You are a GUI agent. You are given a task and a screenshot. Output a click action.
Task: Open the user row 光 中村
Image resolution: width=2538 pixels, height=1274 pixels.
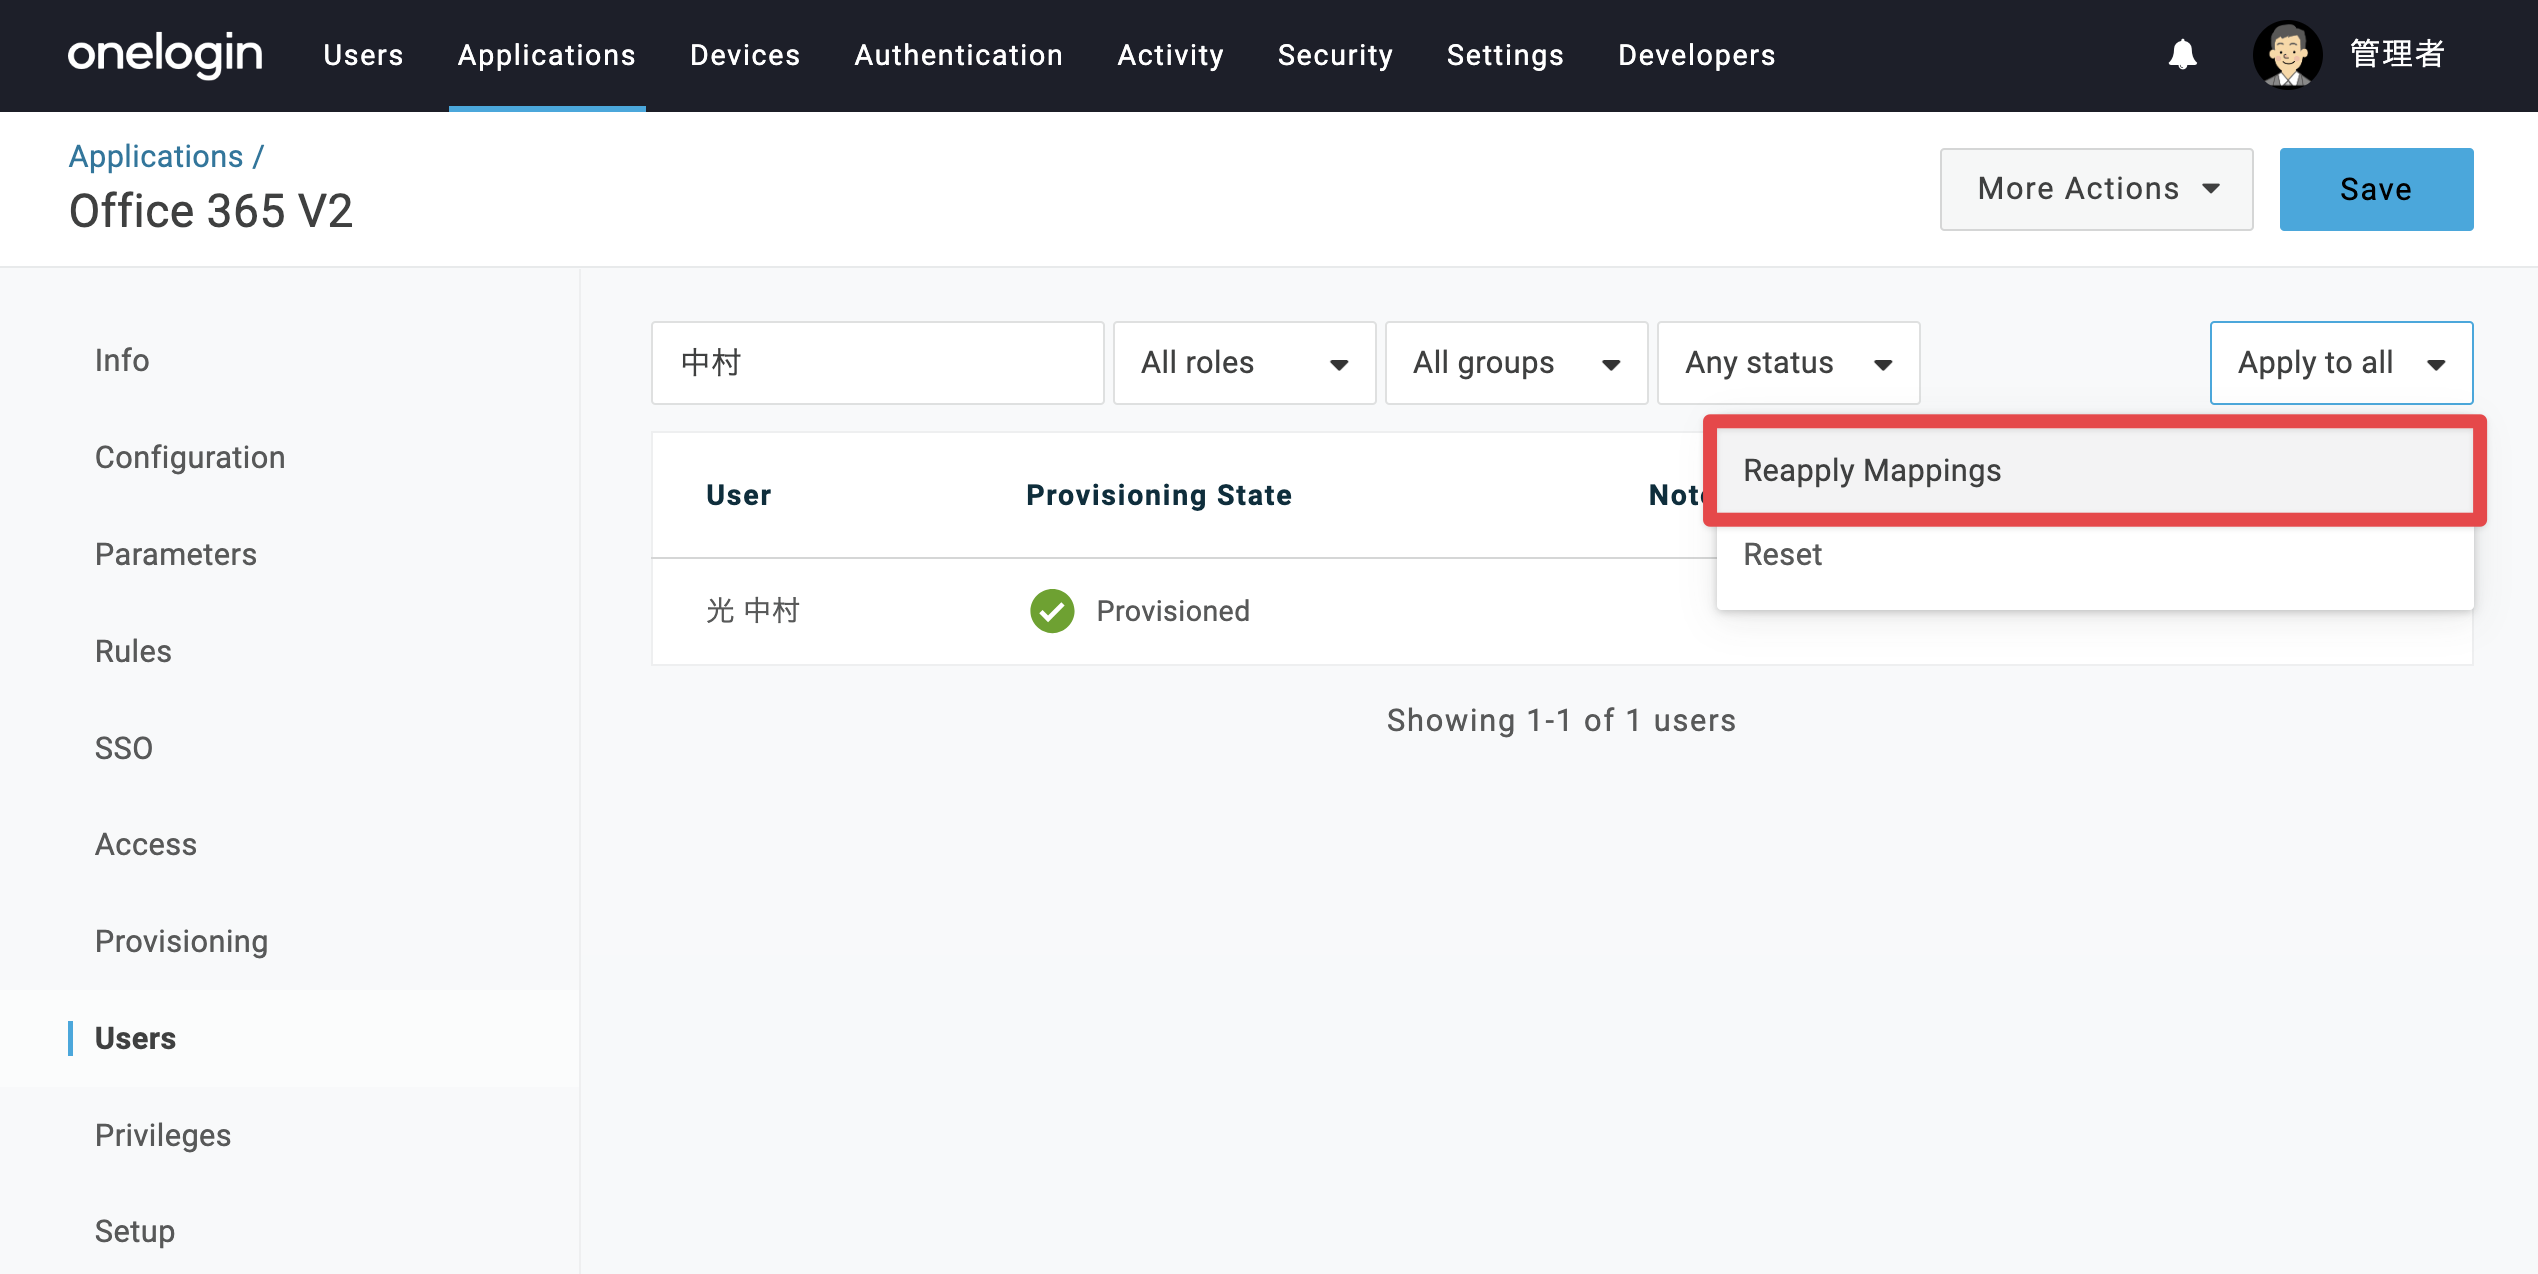click(x=1562, y=611)
